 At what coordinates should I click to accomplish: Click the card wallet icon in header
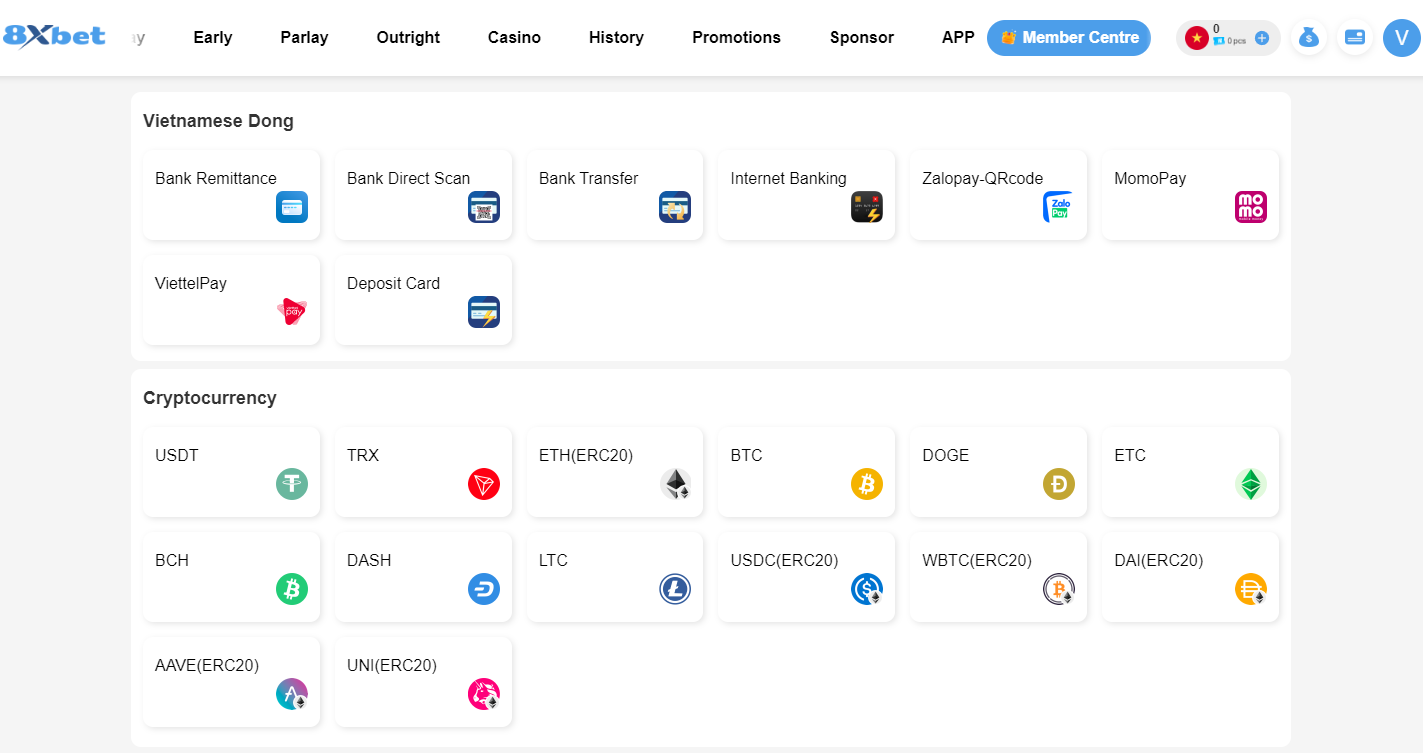pos(1355,38)
